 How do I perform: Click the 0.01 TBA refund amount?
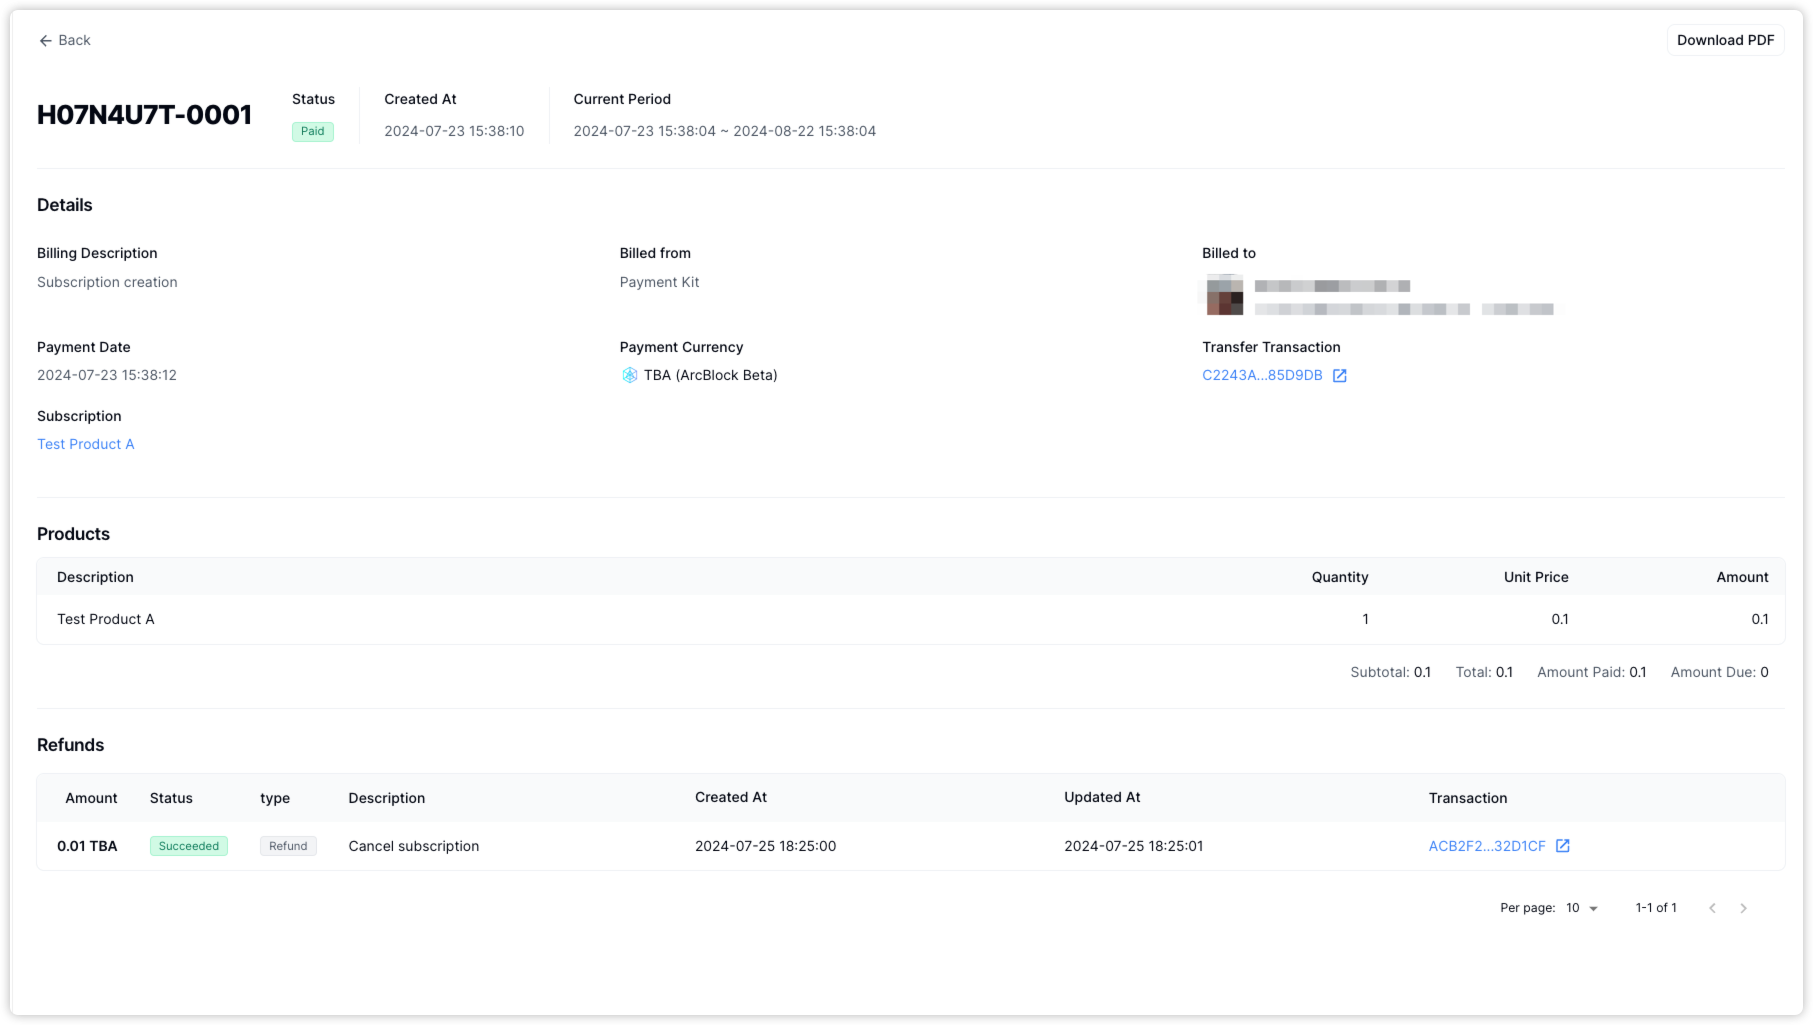click(x=87, y=846)
